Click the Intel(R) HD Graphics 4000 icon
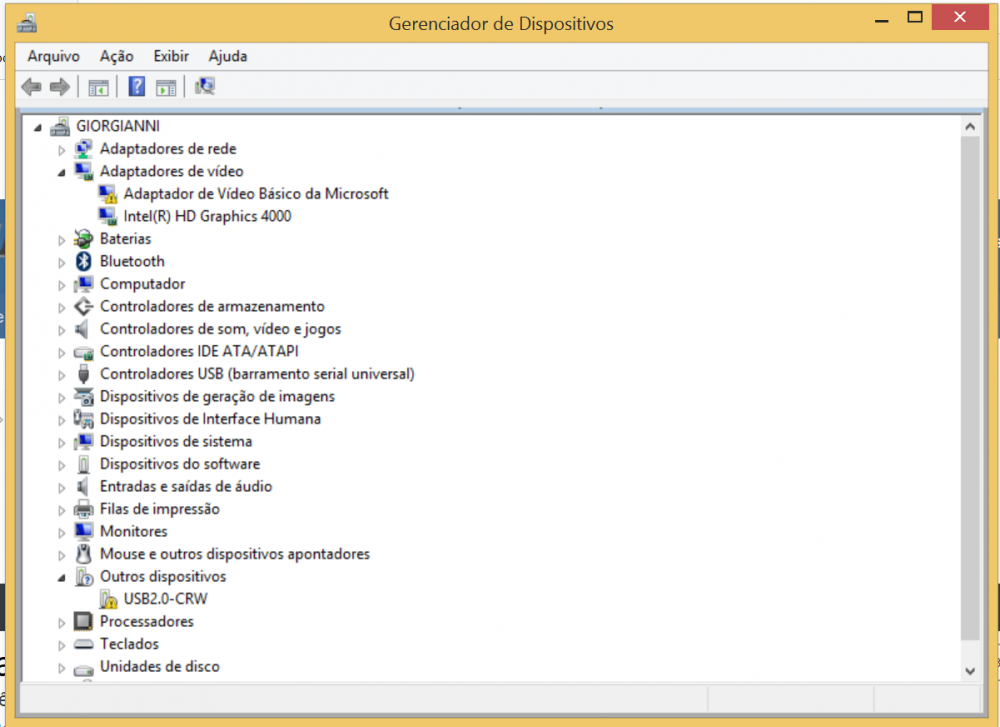 [107, 216]
